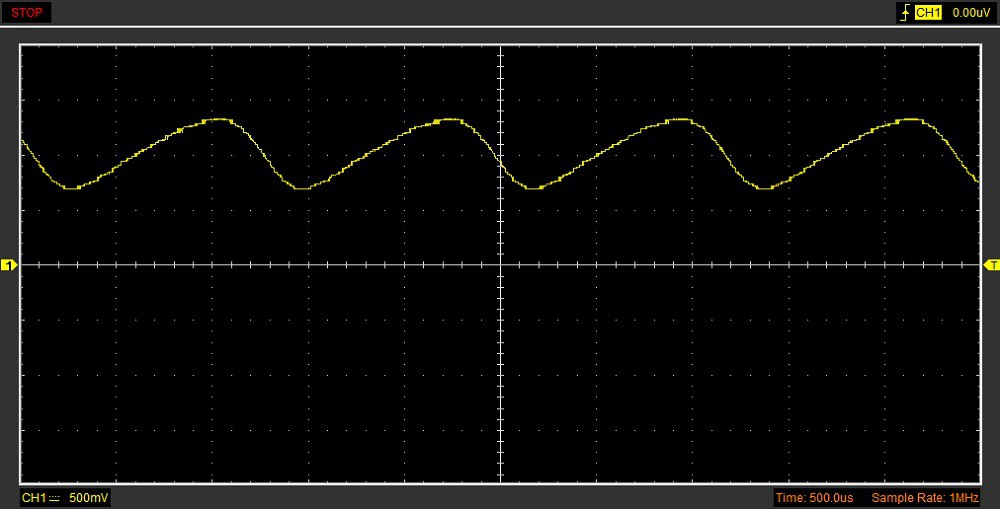Click the CH1 coupling label at bottom left
The width and height of the screenshot is (1000, 509).
click(x=40, y=498)
